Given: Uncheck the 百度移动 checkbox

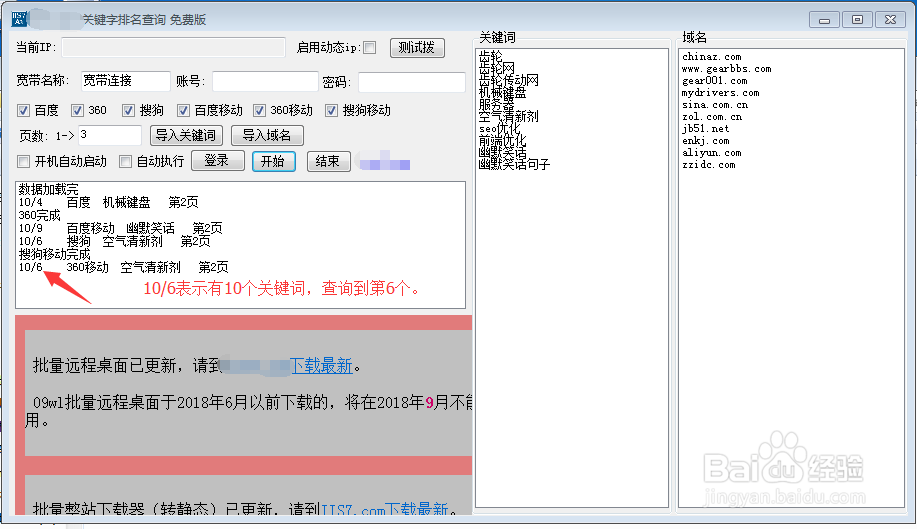Looking at the screenshot, I should coord(184,110).
